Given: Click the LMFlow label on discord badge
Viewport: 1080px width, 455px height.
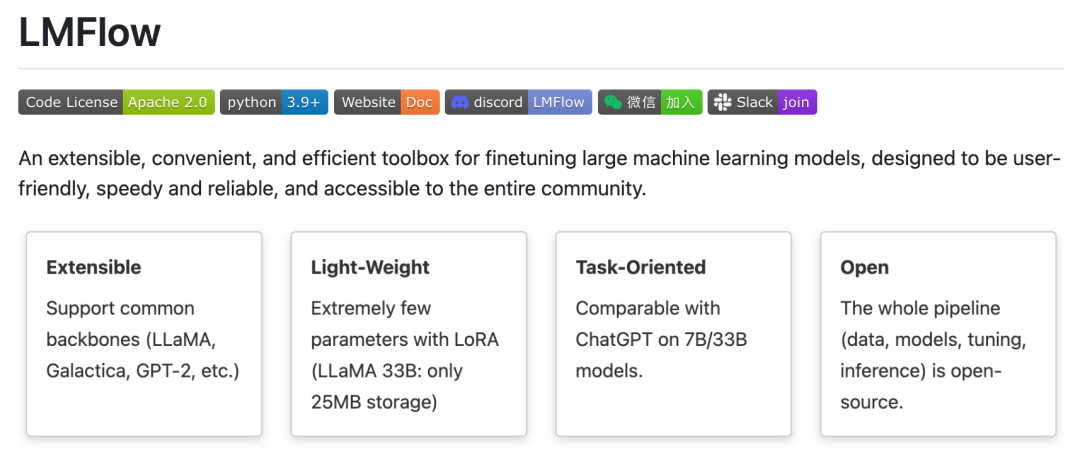Looking at the screenshot, I should 559,102.
